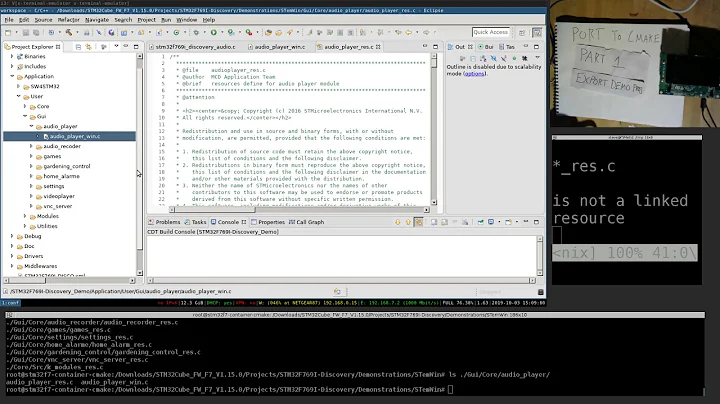720x404 pixels.
Task: Expand the Core folder under User
Action: point(25,107)
